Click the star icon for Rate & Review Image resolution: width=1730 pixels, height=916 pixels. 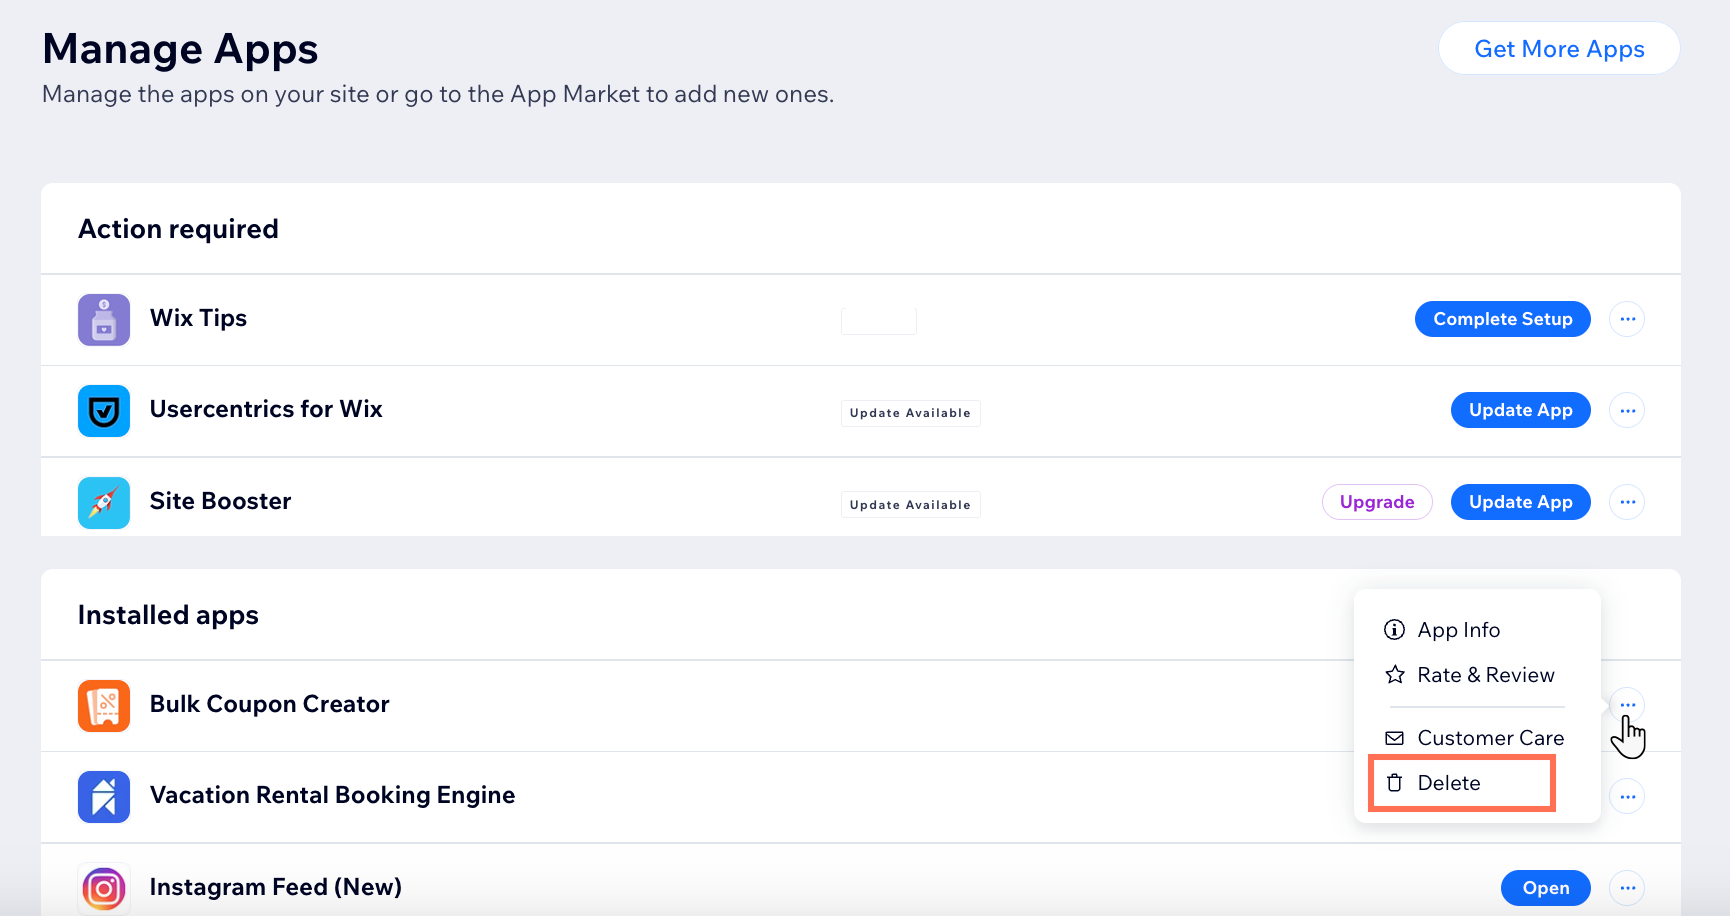[1394, 675]
